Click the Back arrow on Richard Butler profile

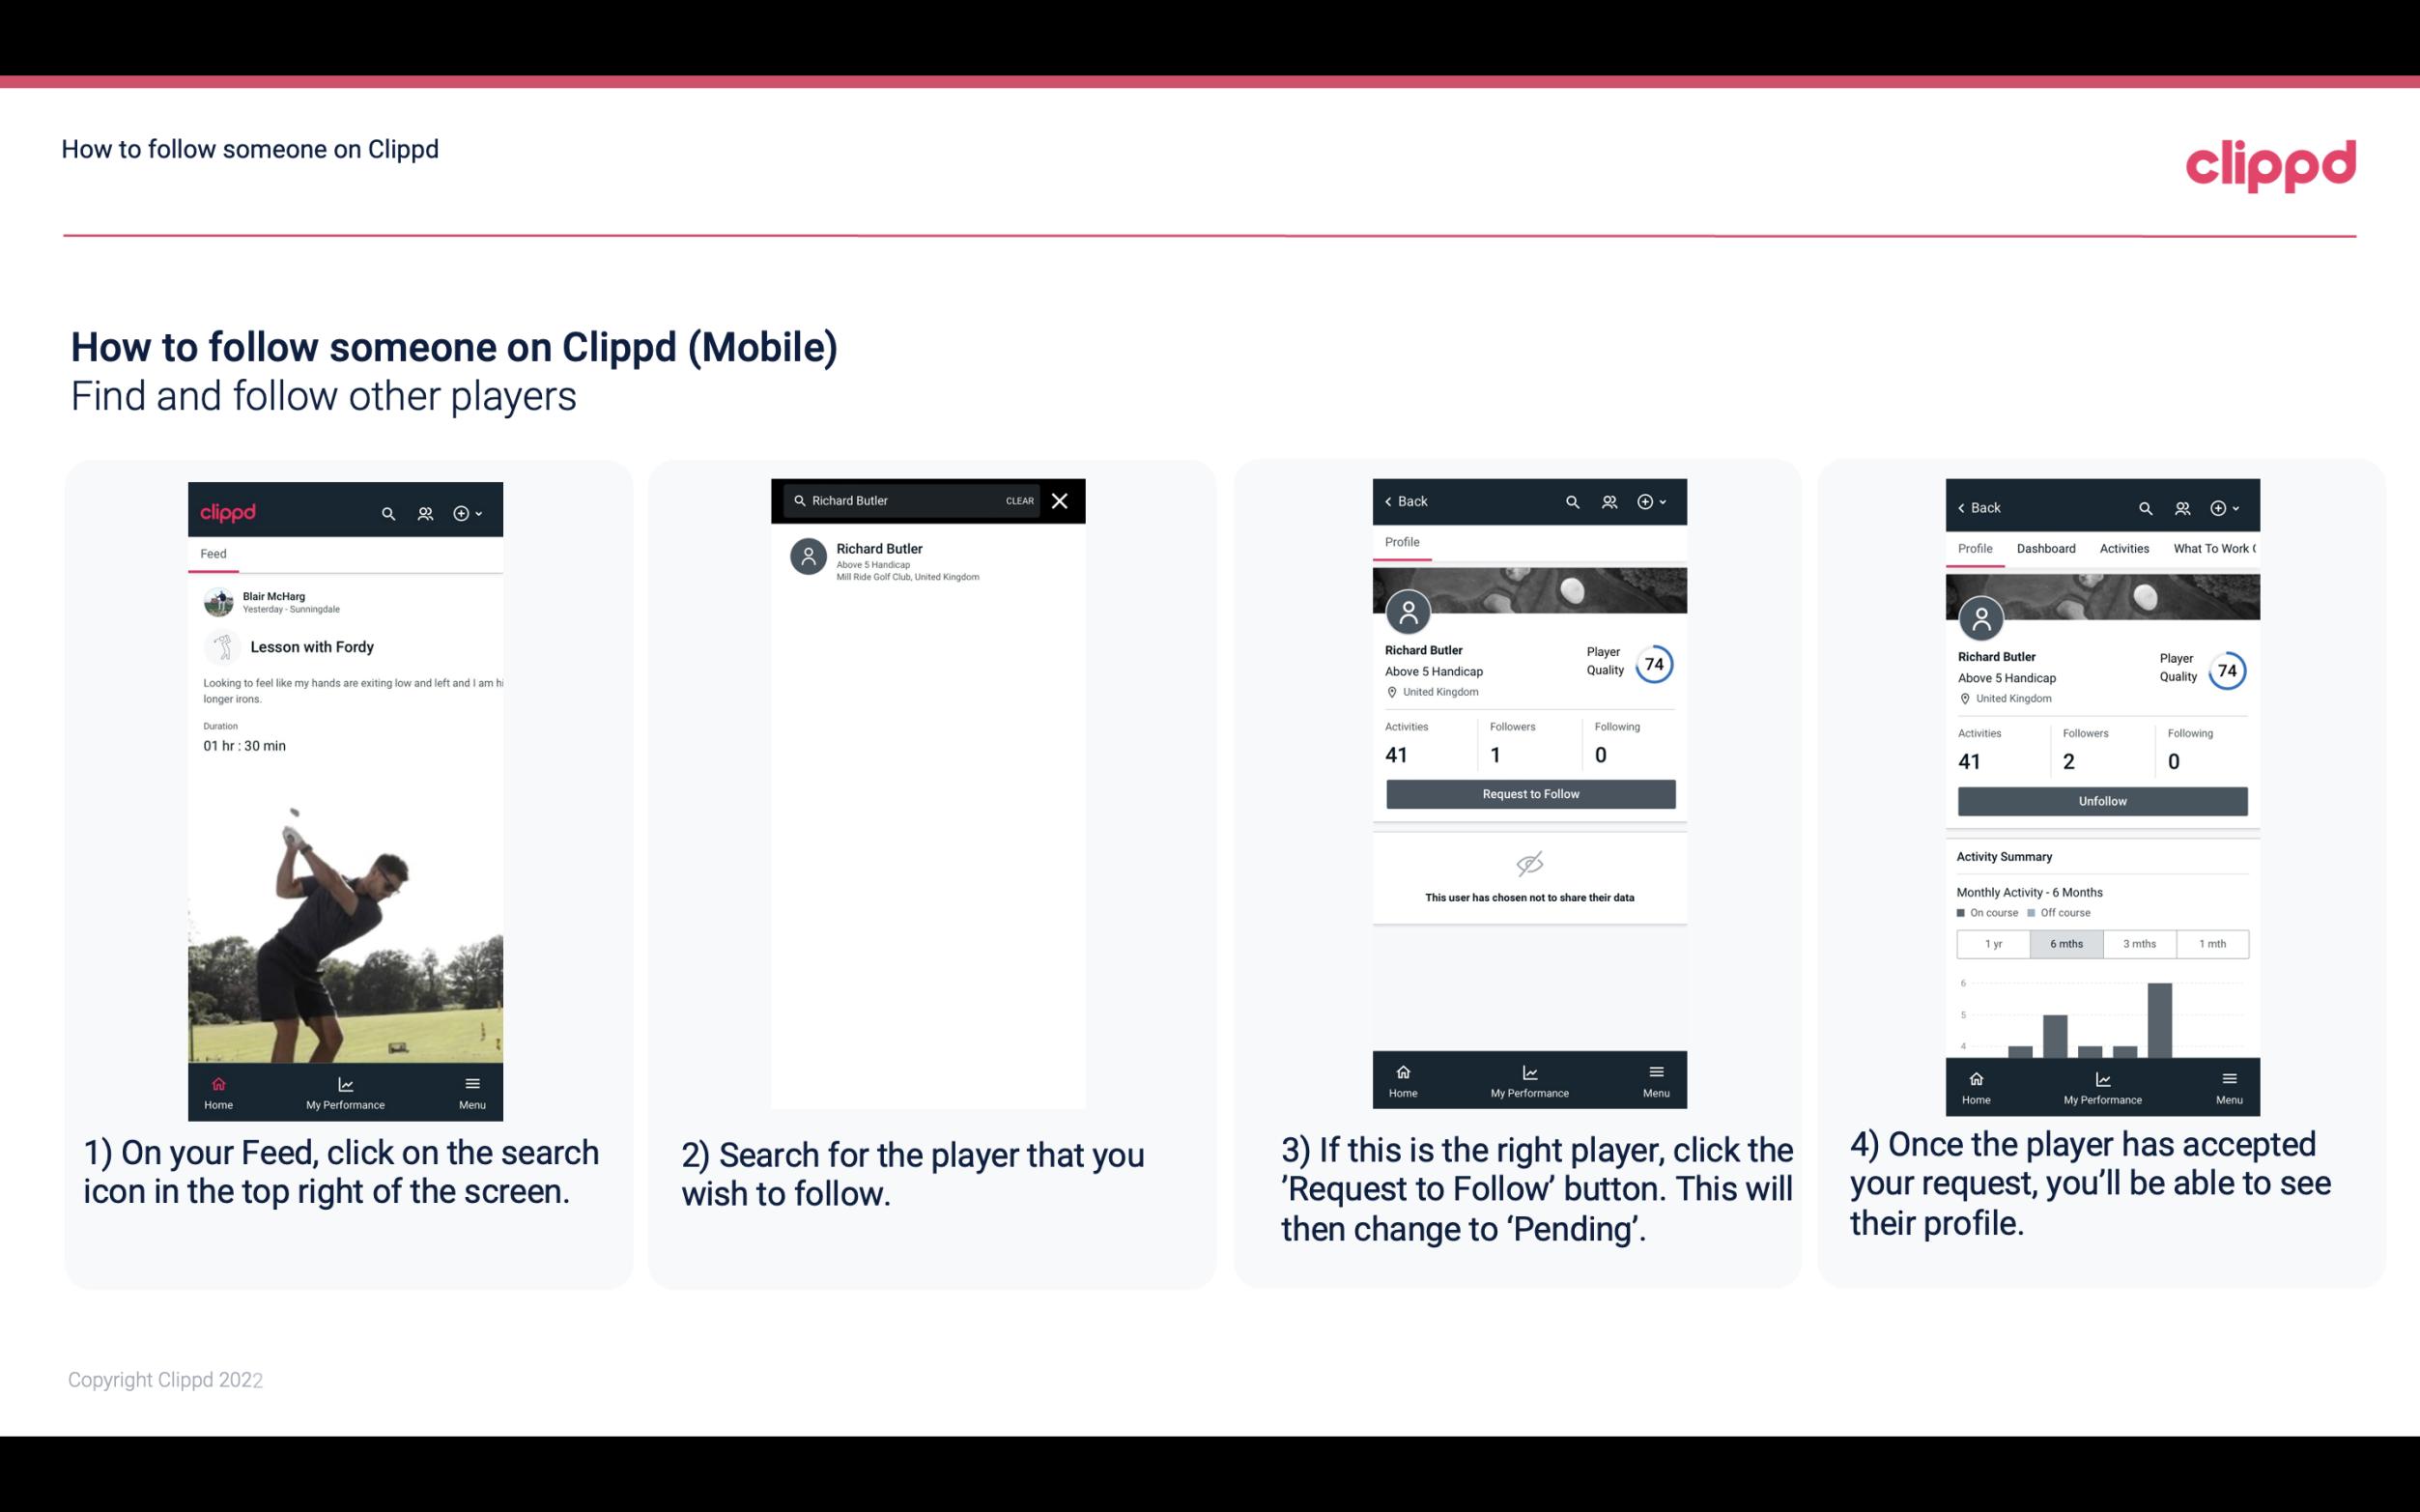[1393, 501]
